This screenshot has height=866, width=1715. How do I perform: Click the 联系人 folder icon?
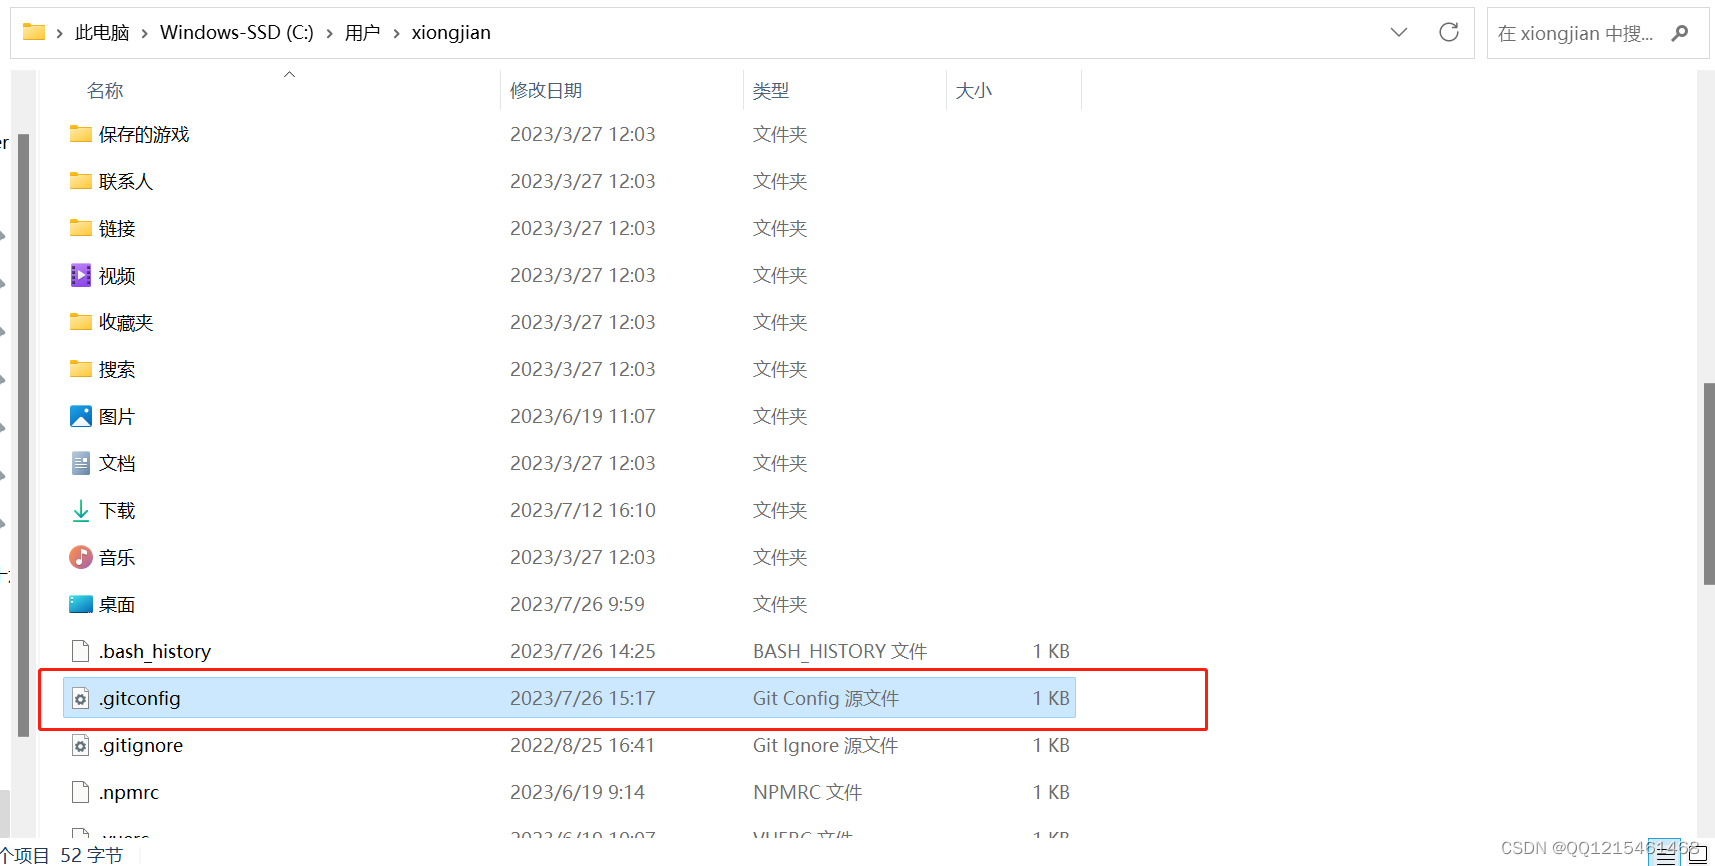click(81, 181)
